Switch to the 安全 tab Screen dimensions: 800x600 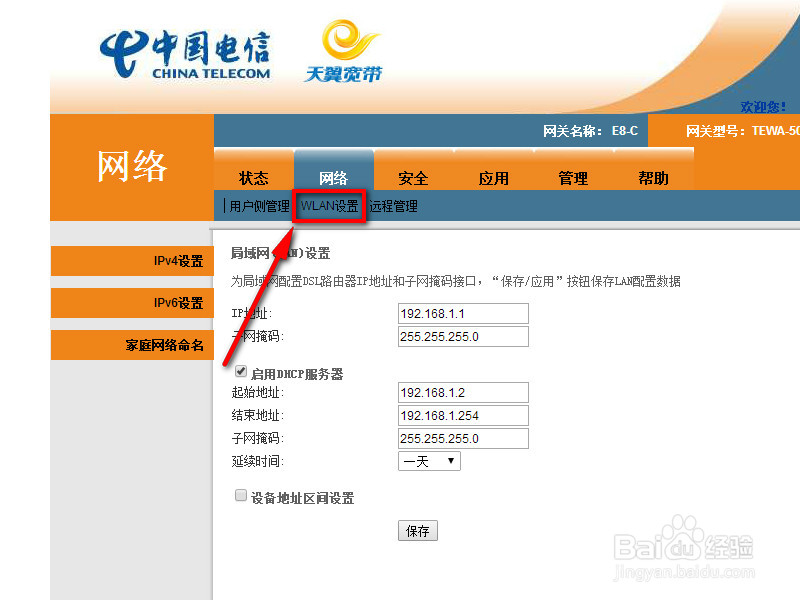(413, 177)
